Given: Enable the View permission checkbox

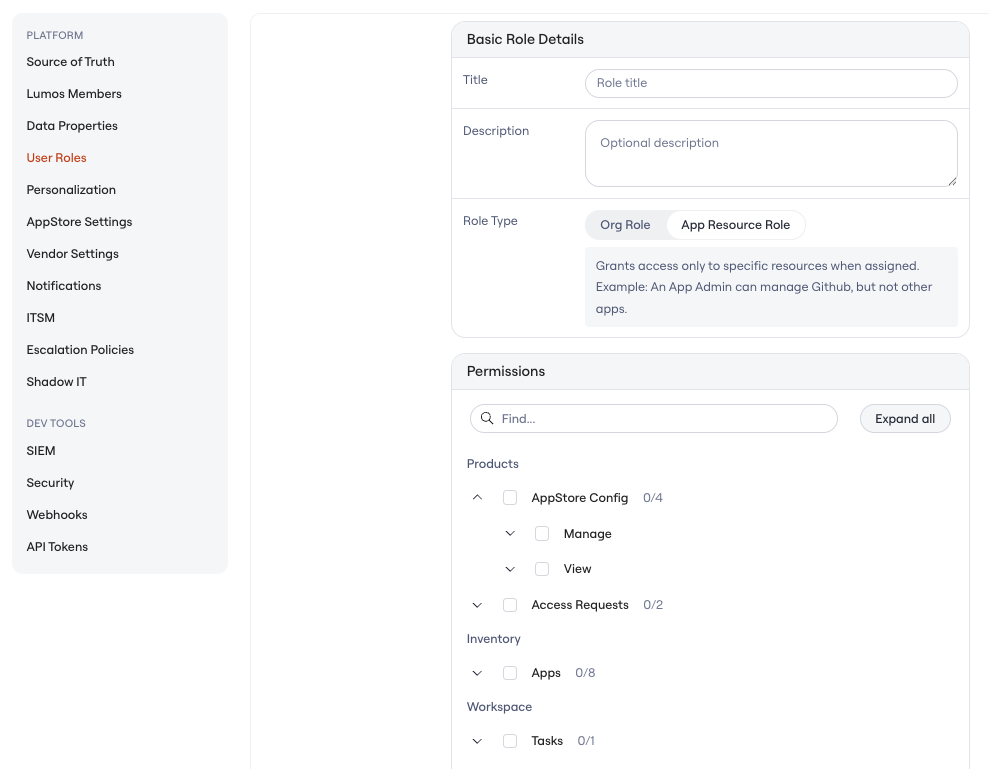Looking at the screenshot, I should tap(542, 569).
